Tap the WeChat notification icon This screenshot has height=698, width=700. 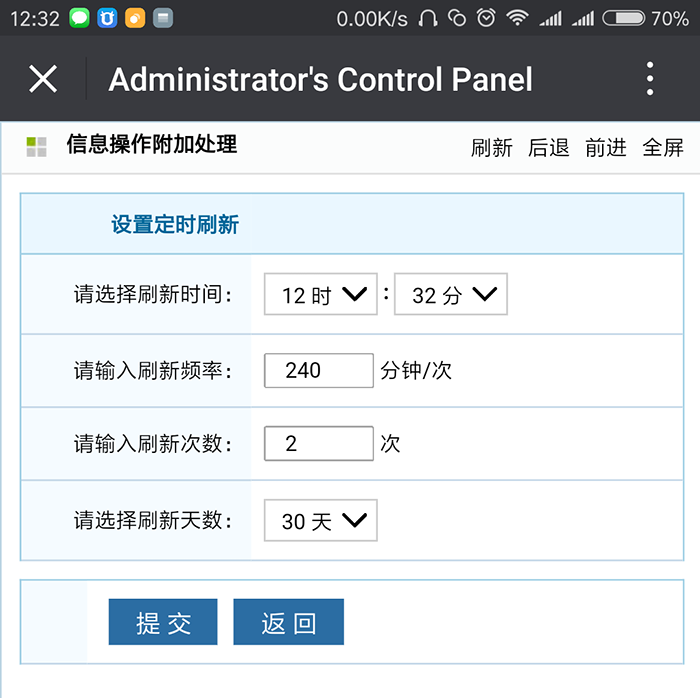click(x=79, y=18)
